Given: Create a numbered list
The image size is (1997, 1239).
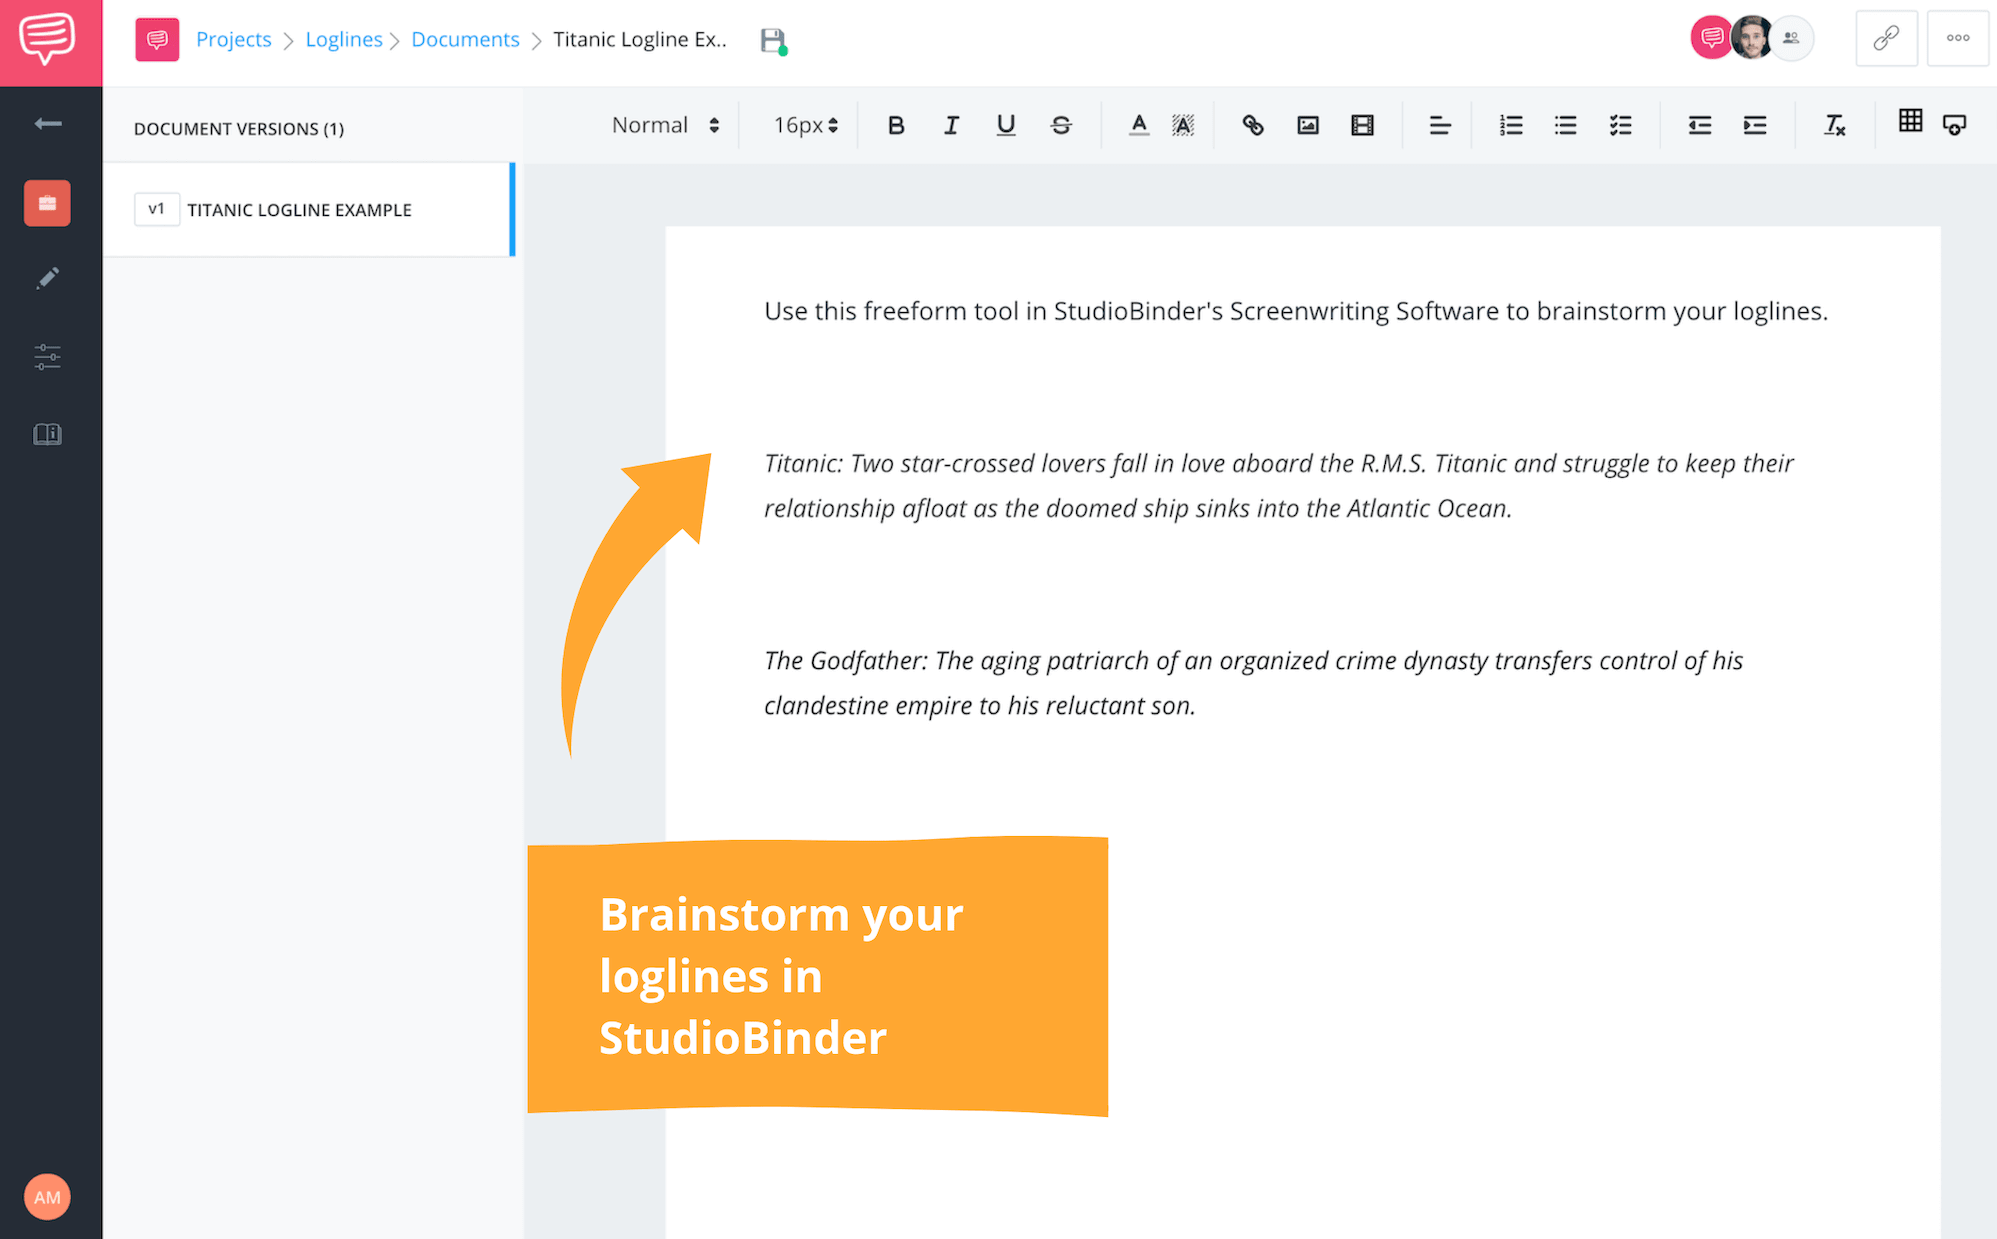Looking at the screenshot, I should (1510, 125).
